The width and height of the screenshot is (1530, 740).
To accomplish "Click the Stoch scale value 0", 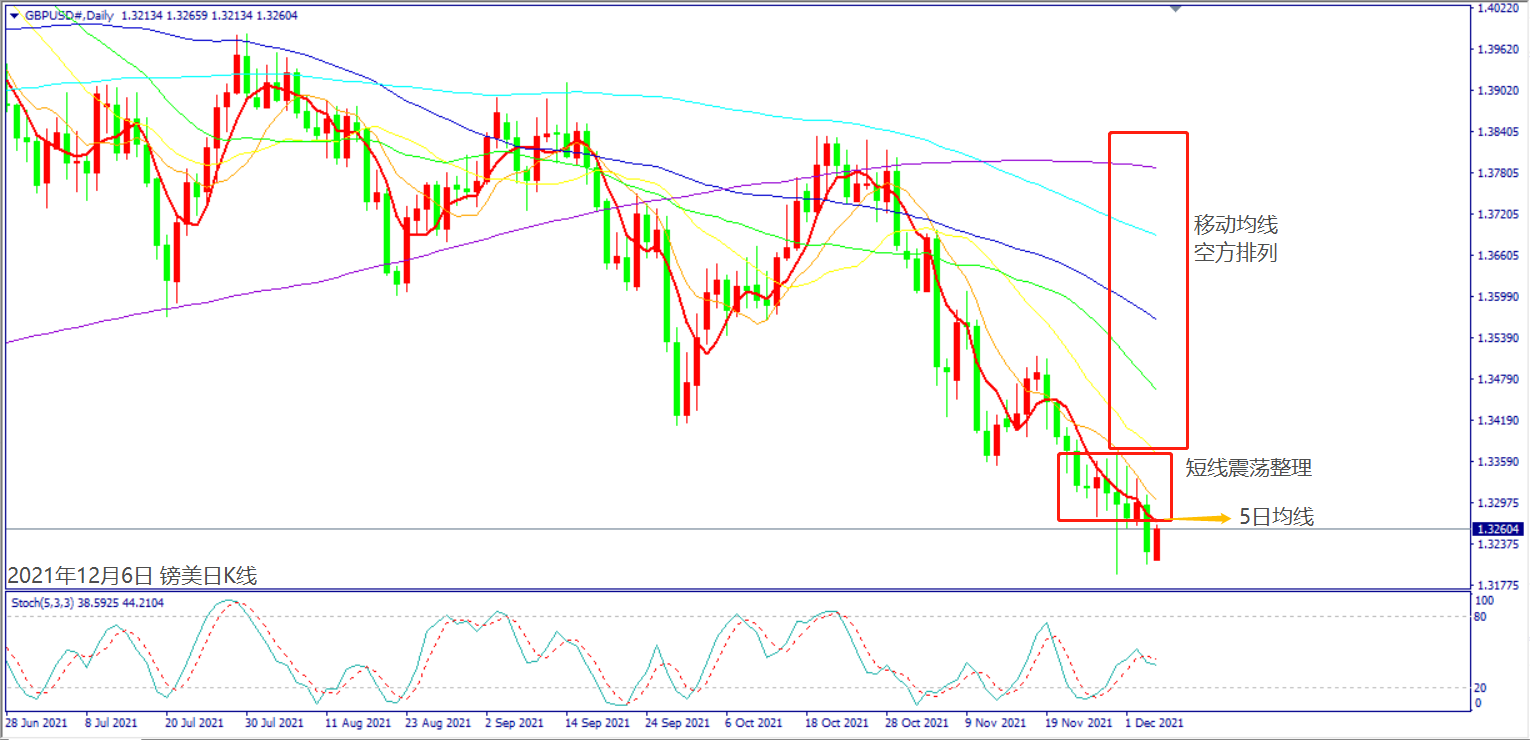I will click(1479, 703).
